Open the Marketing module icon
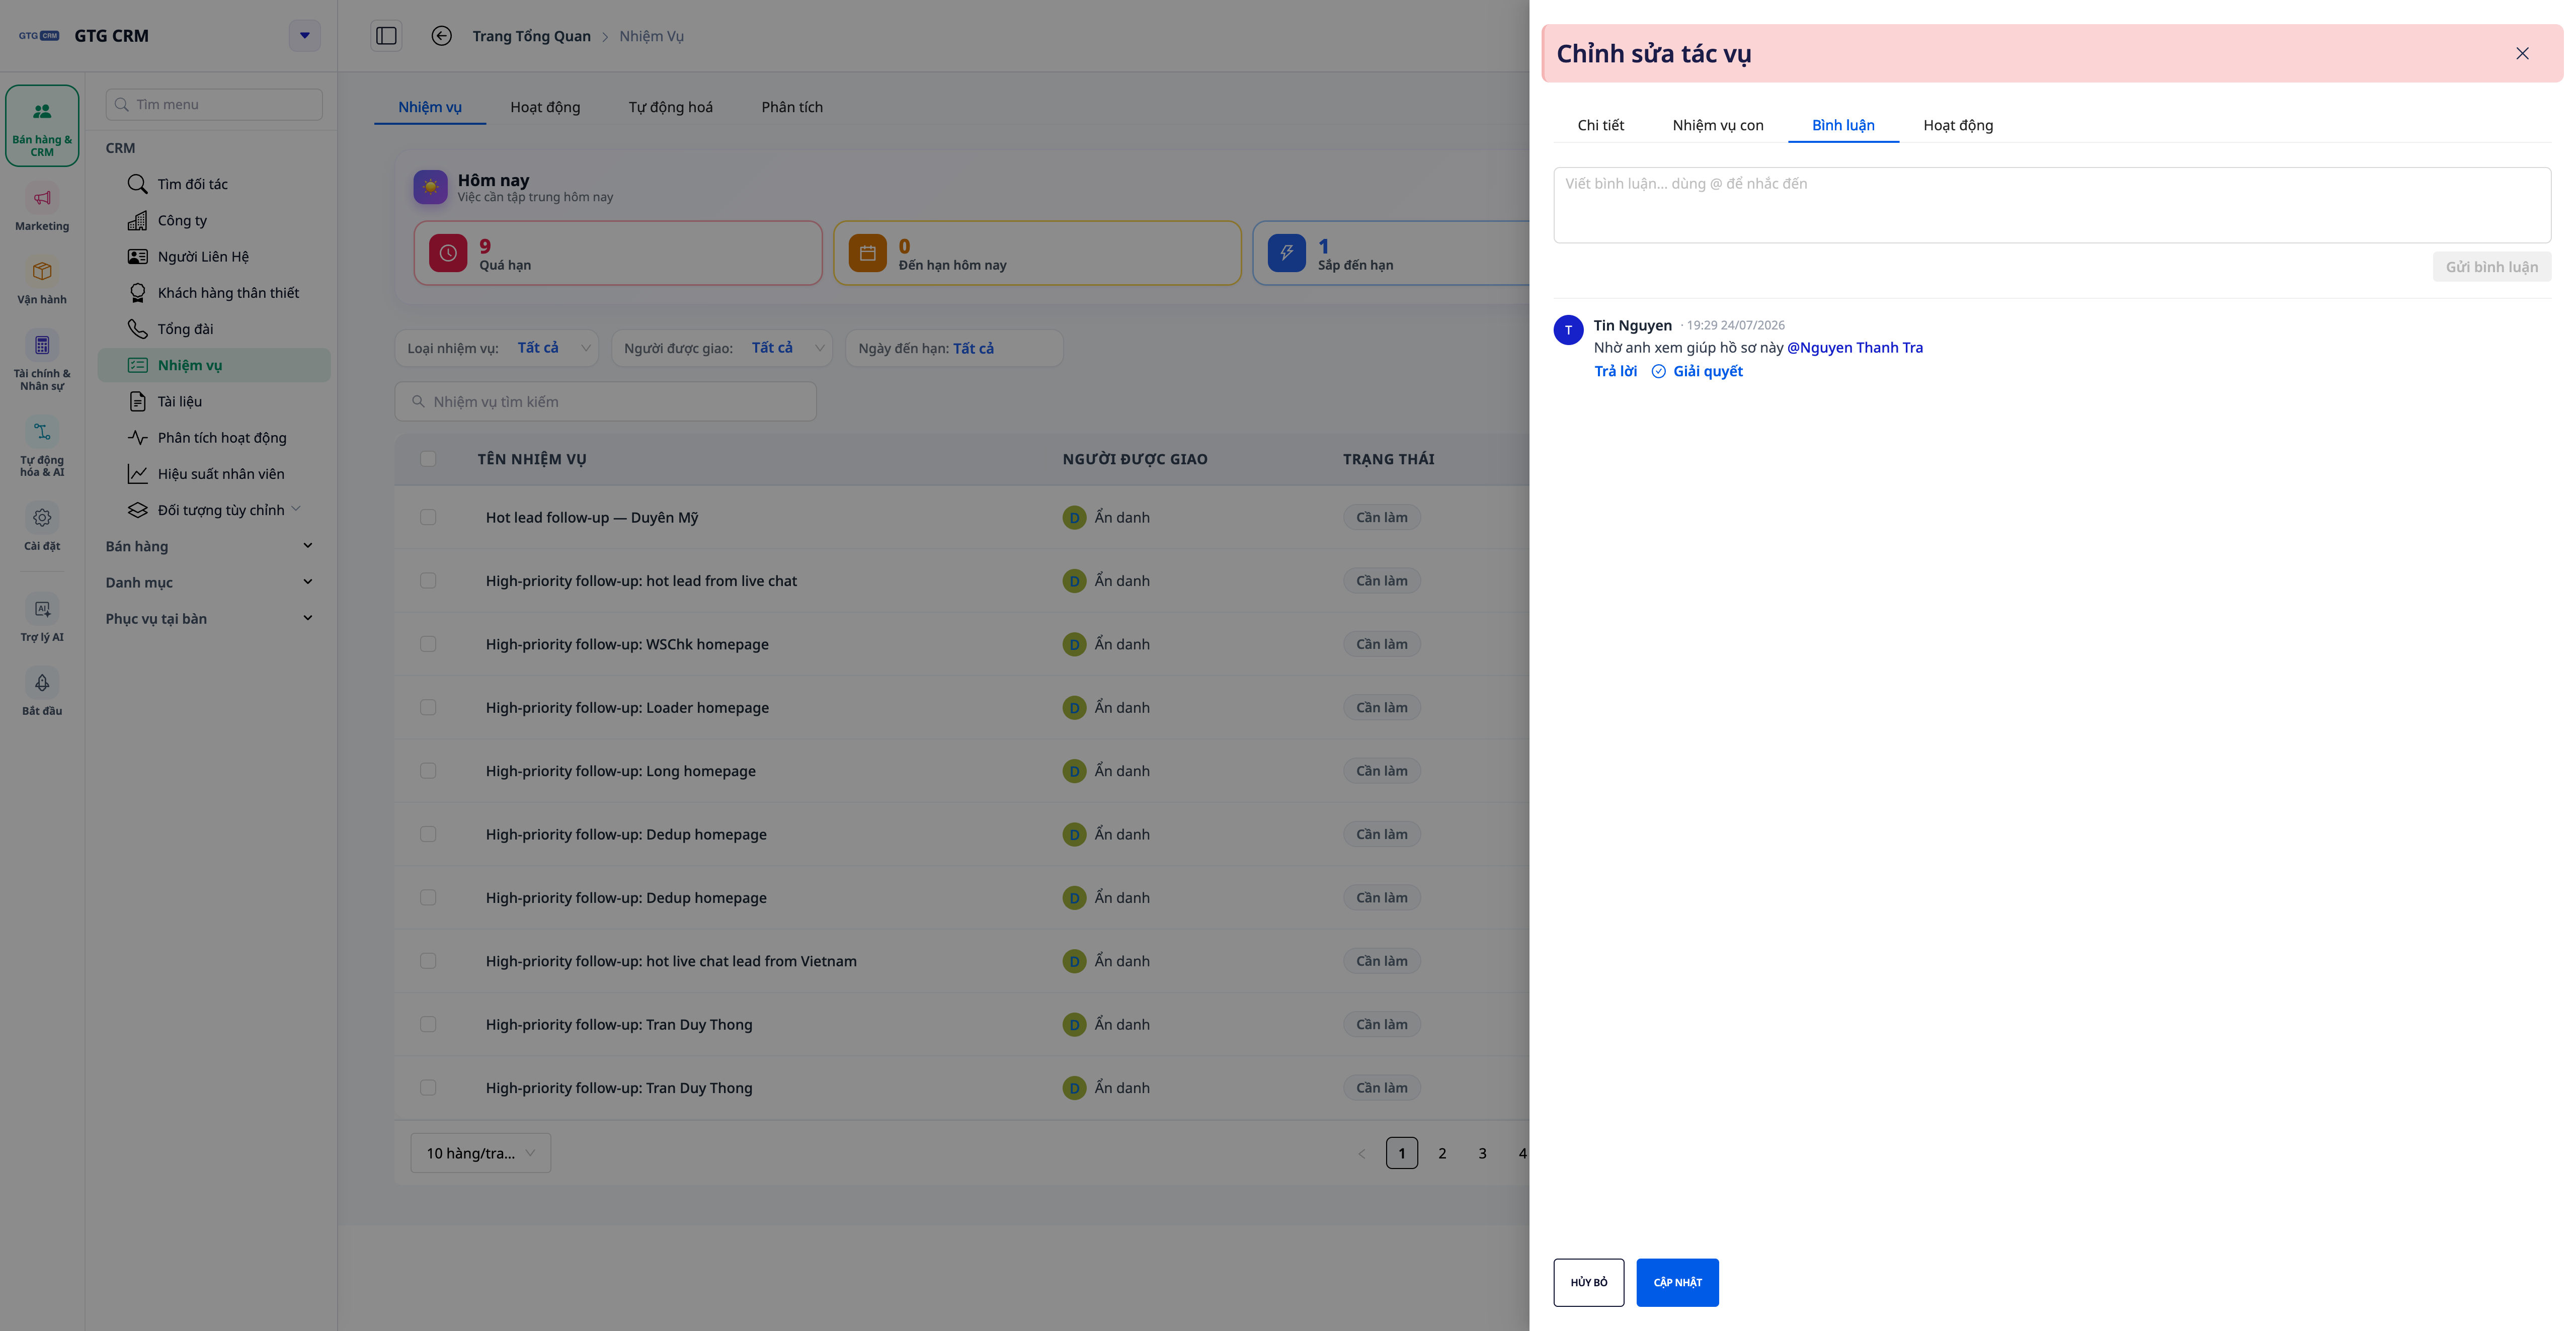 coord(42,199)
